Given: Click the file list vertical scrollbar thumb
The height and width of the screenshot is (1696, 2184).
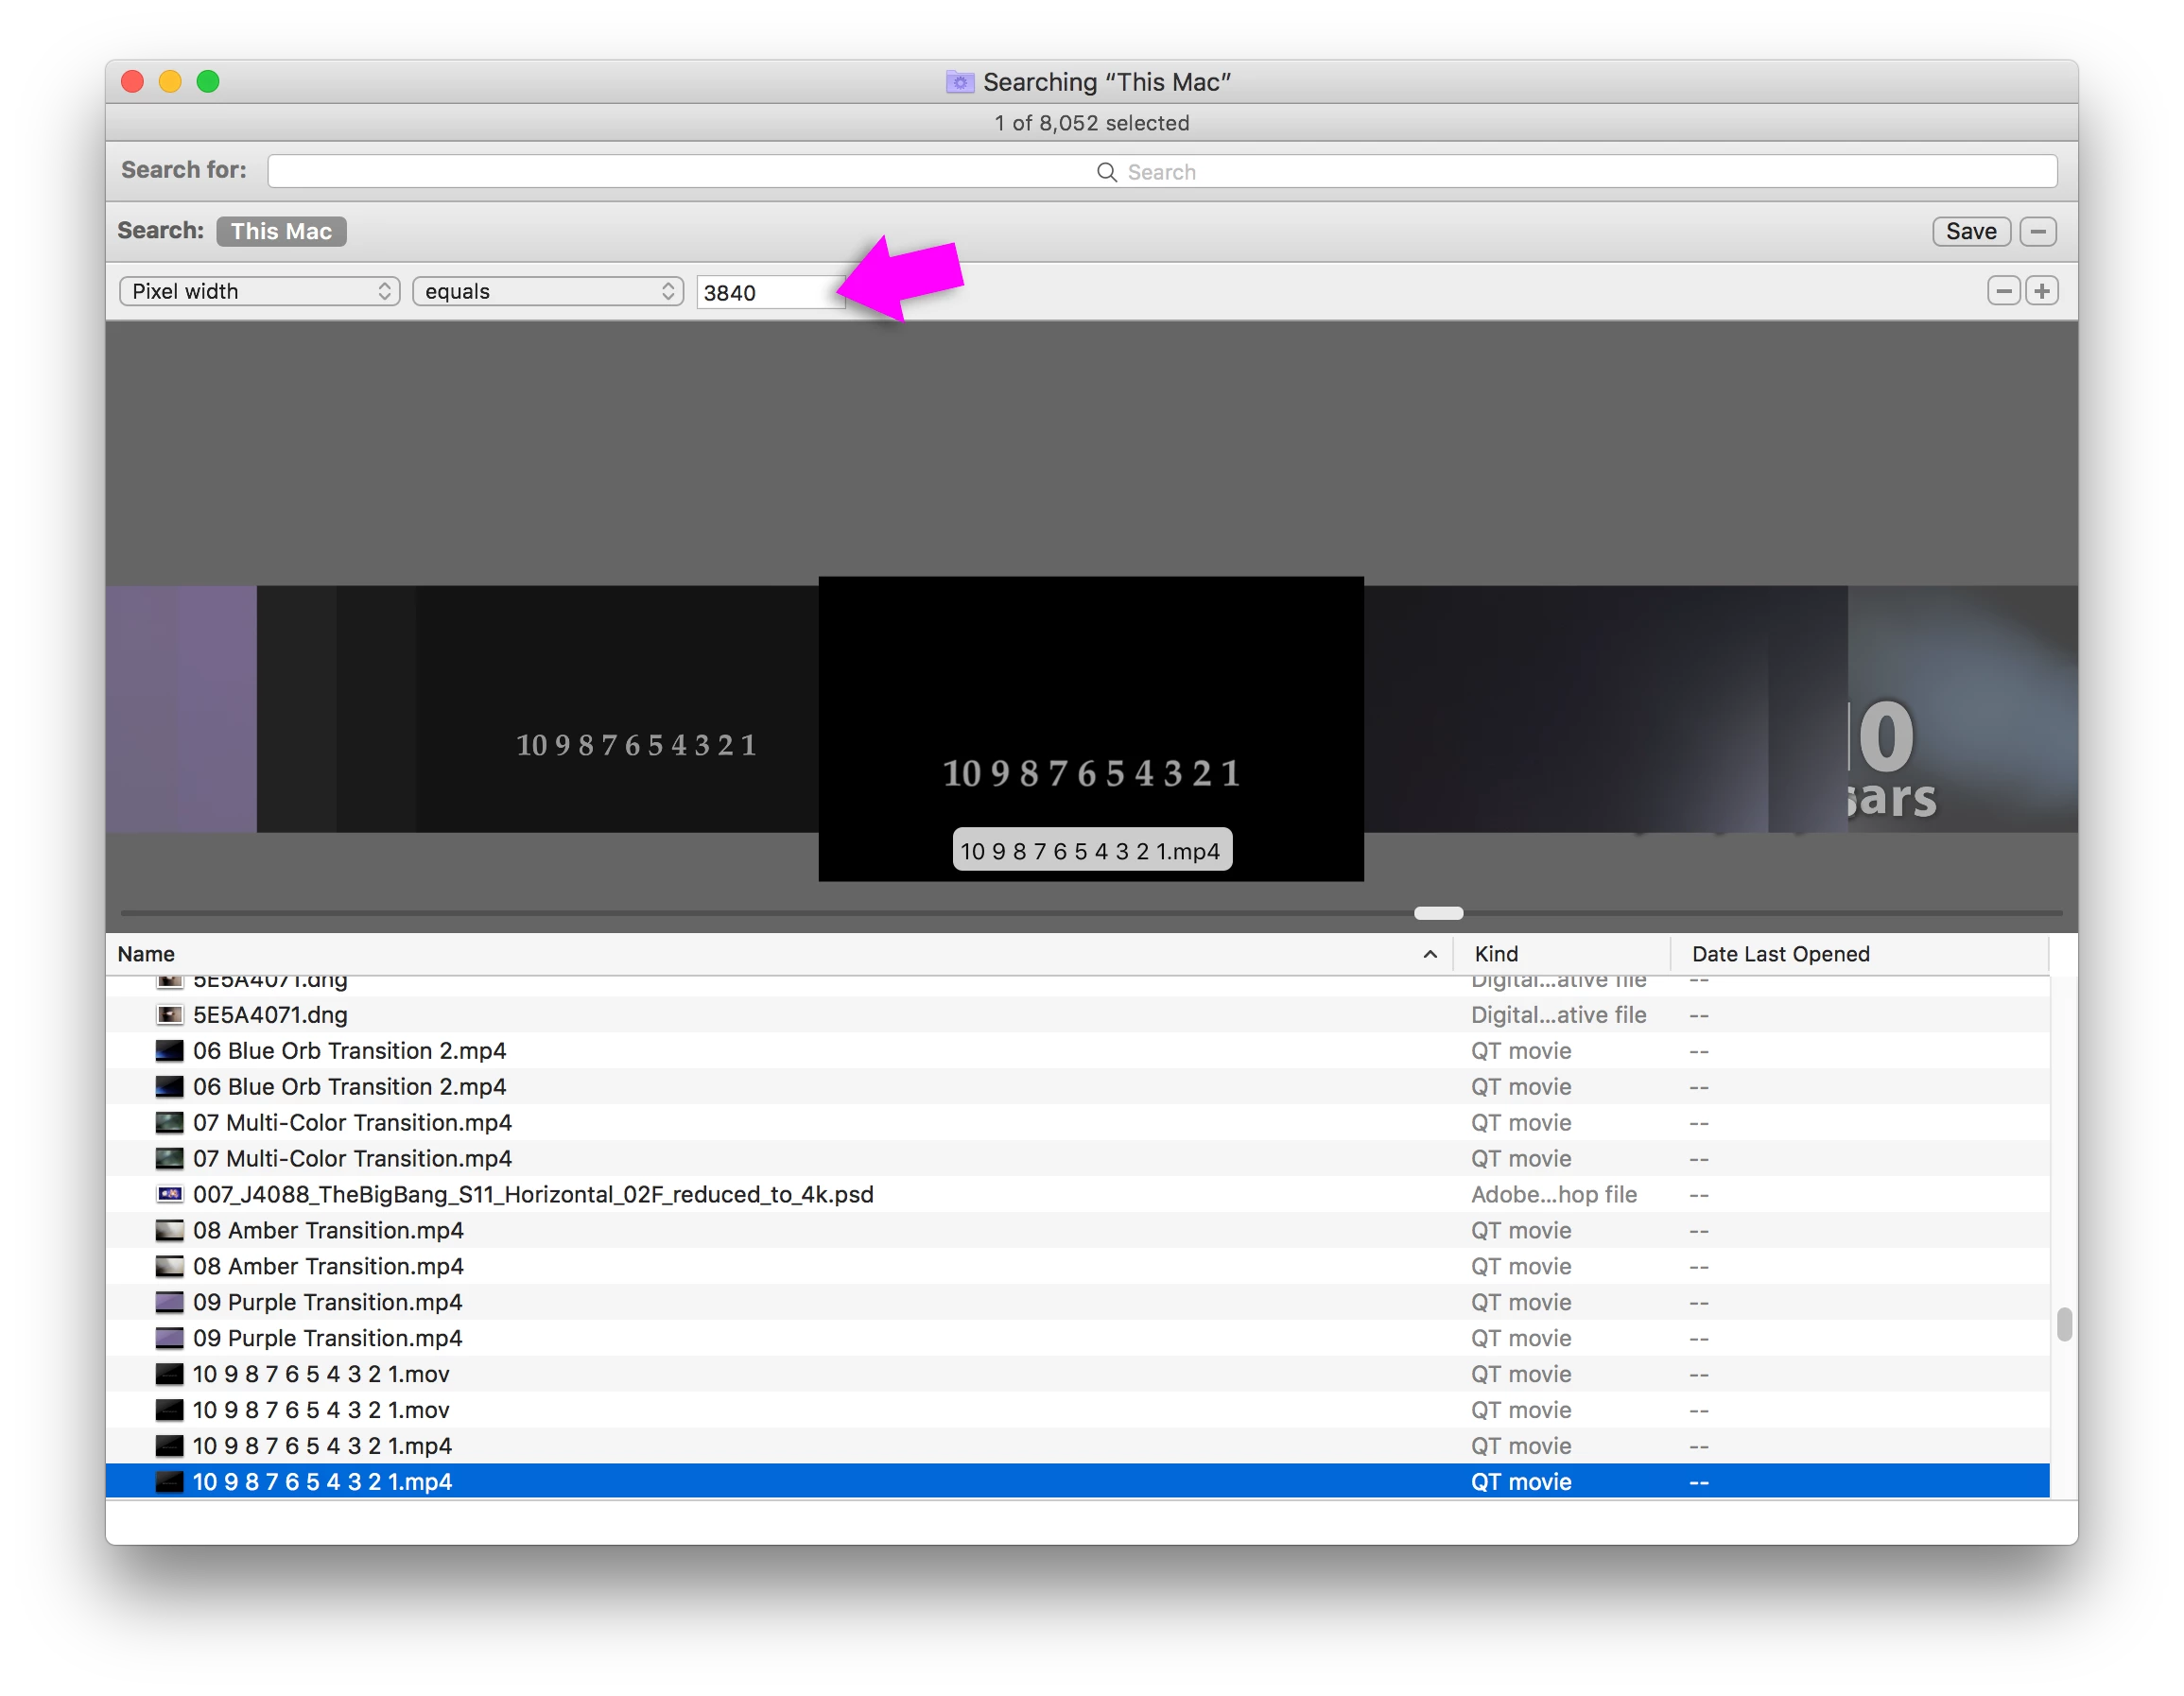Looking at the screenshot, I should click(2063, 1324).
